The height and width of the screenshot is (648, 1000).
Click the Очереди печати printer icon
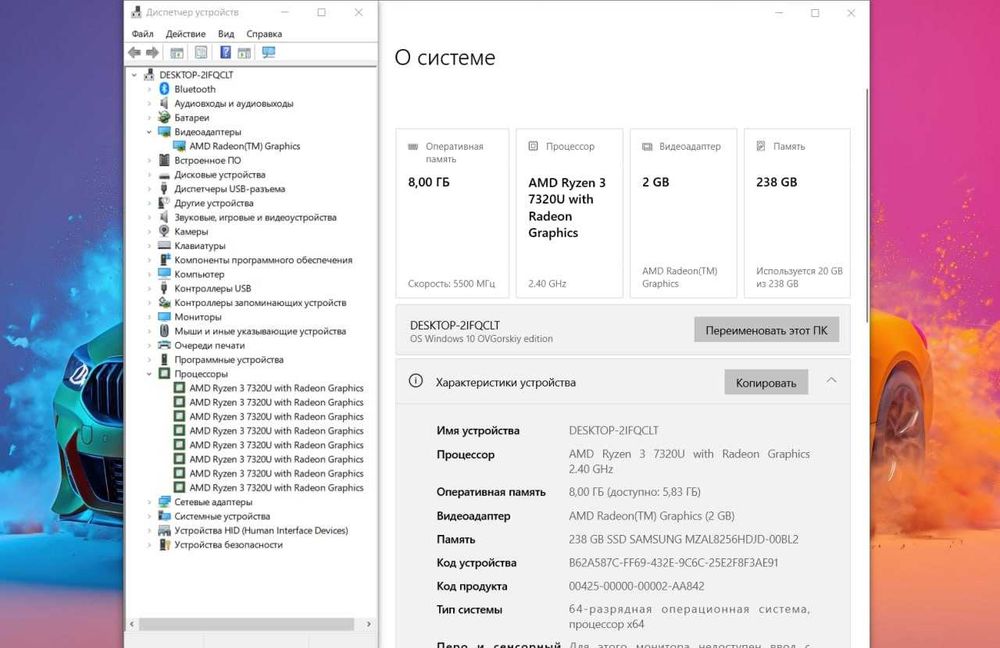click(x=164, y=345)
